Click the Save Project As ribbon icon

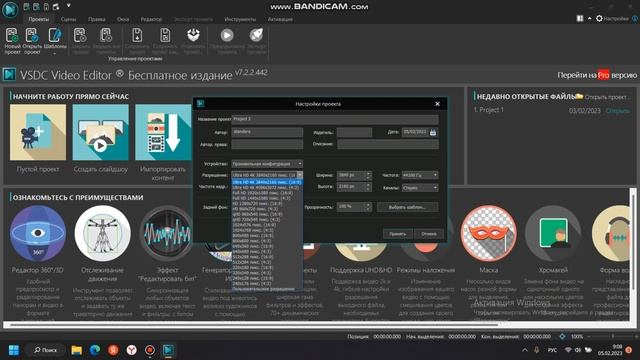pos(165,36)
